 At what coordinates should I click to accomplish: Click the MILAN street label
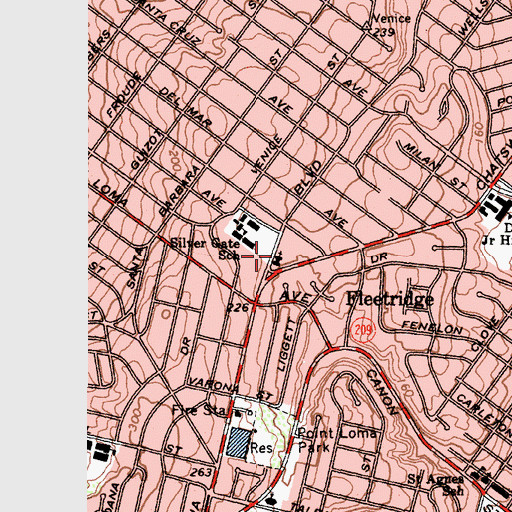pyautogui.click(x=421, y=156)
